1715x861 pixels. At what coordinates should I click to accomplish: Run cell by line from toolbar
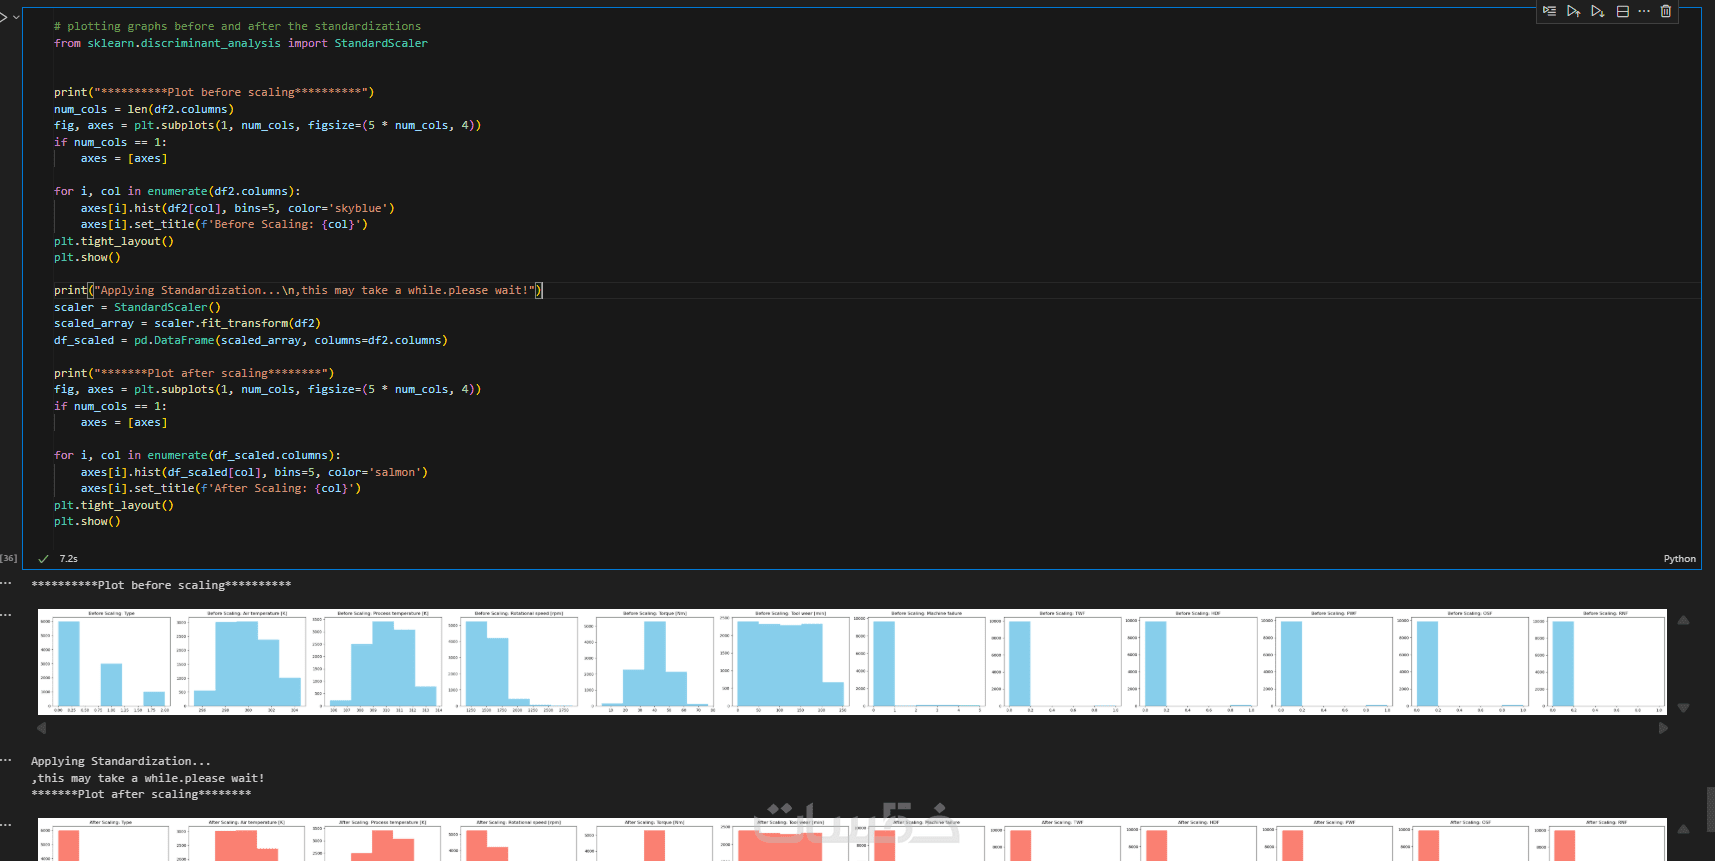pyautogui.click(x=1549, y=11)
